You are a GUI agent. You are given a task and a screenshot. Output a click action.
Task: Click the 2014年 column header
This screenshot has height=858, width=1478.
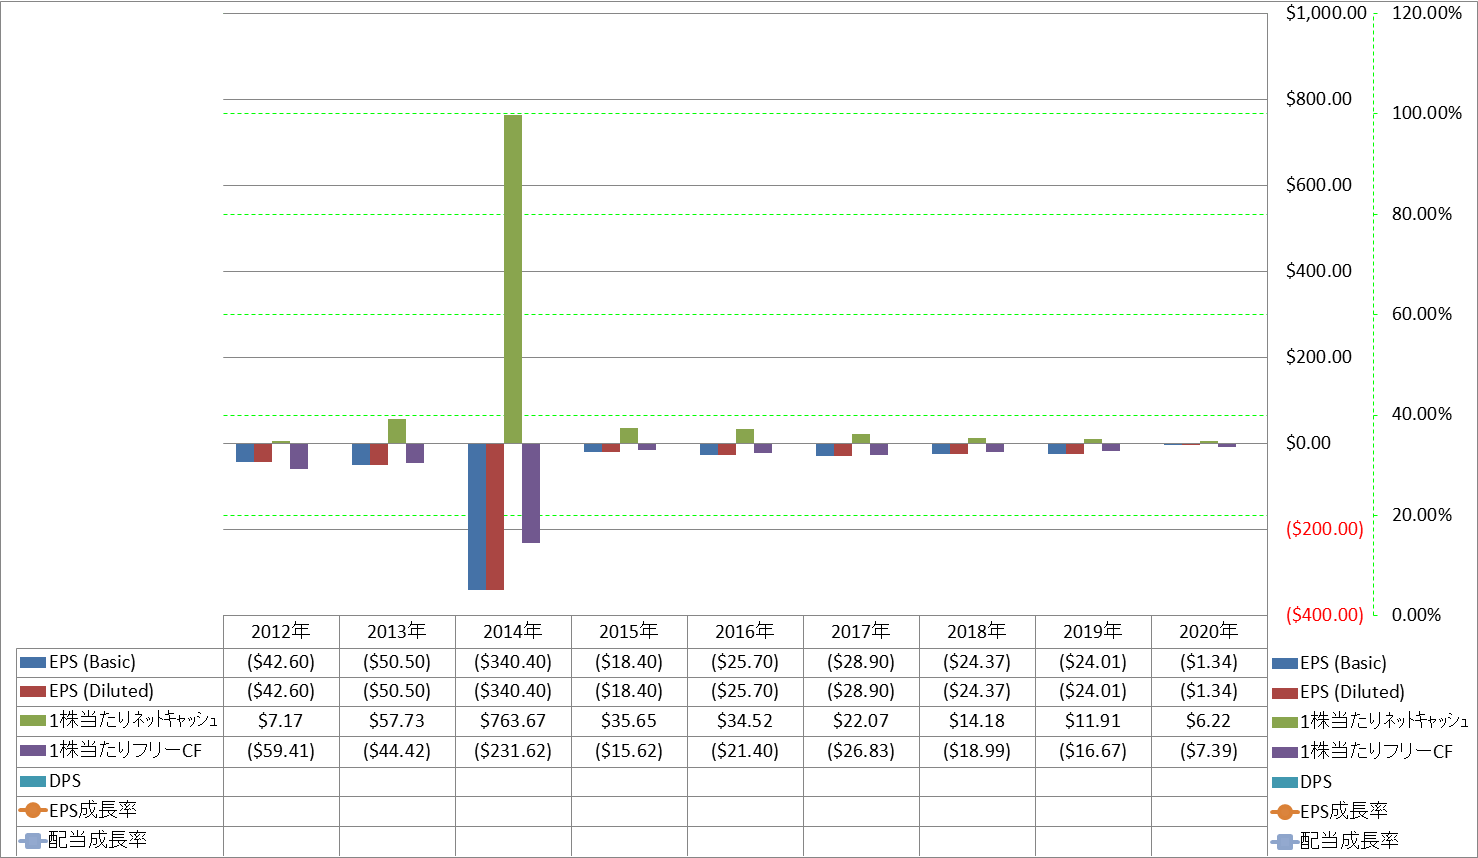pyautogui.click(x=513, y=632)
